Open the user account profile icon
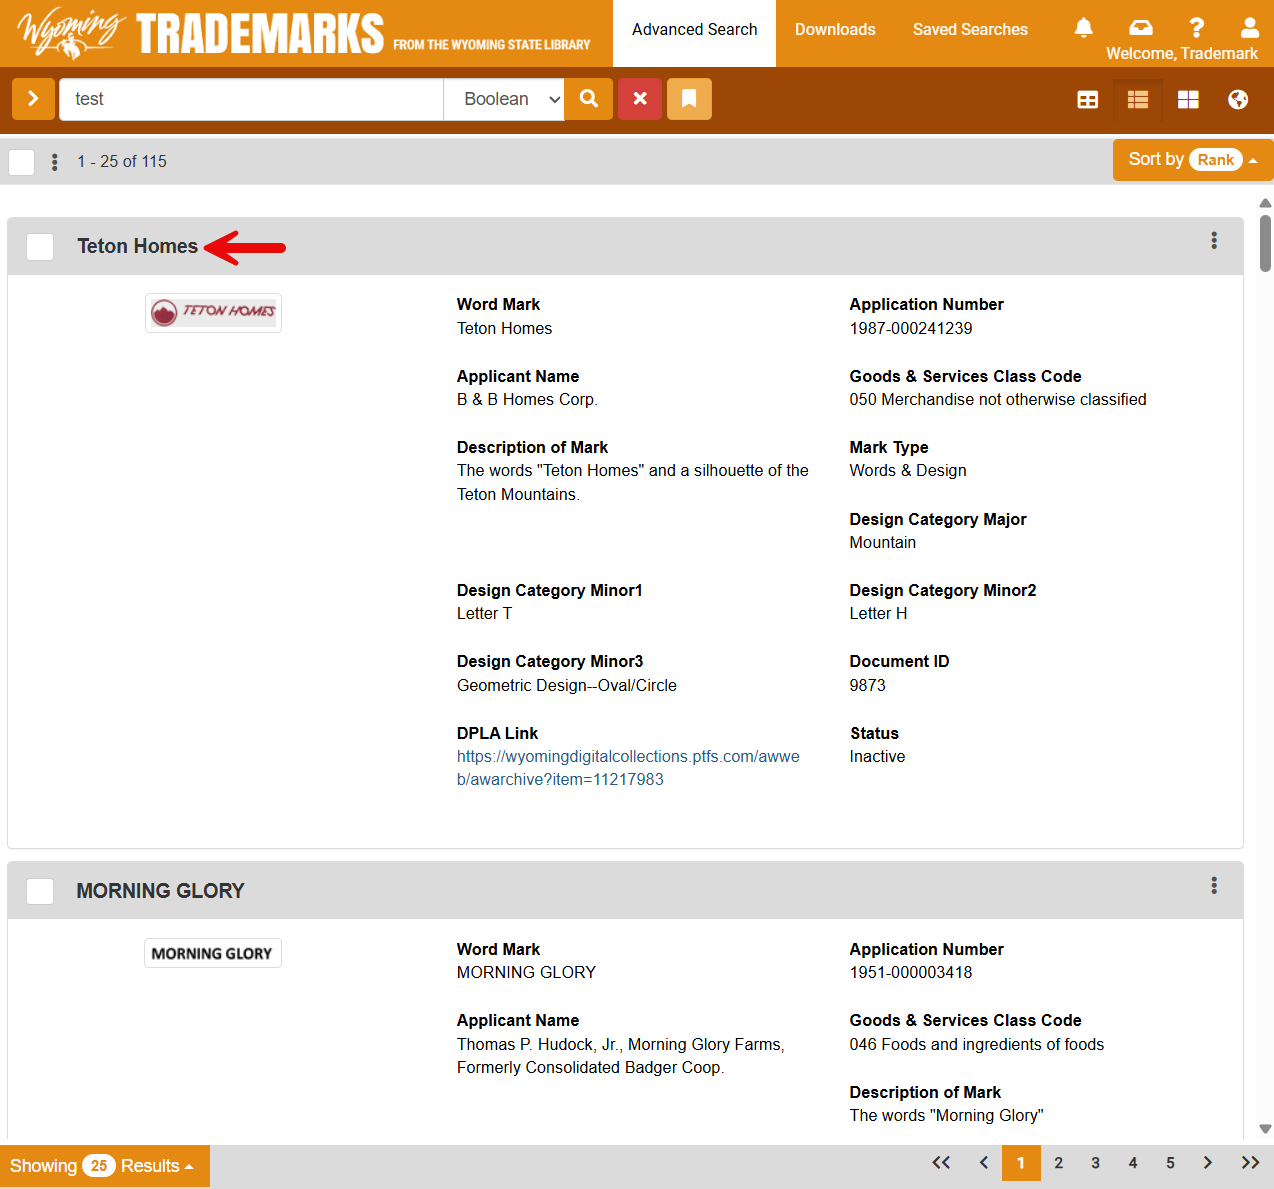The height and width of the screenshot is (1189, 1274). (x=1250, y=27)
